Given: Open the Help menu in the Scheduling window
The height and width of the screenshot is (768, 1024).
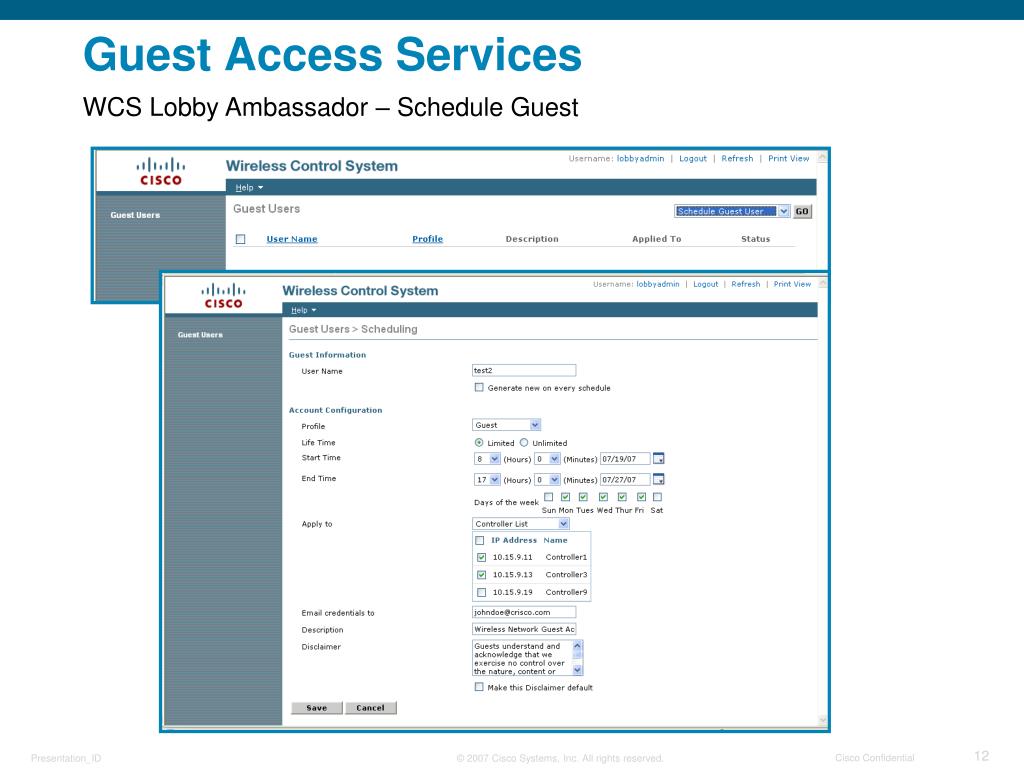Looking at the screenshot, I should click(x=304, y=310).
